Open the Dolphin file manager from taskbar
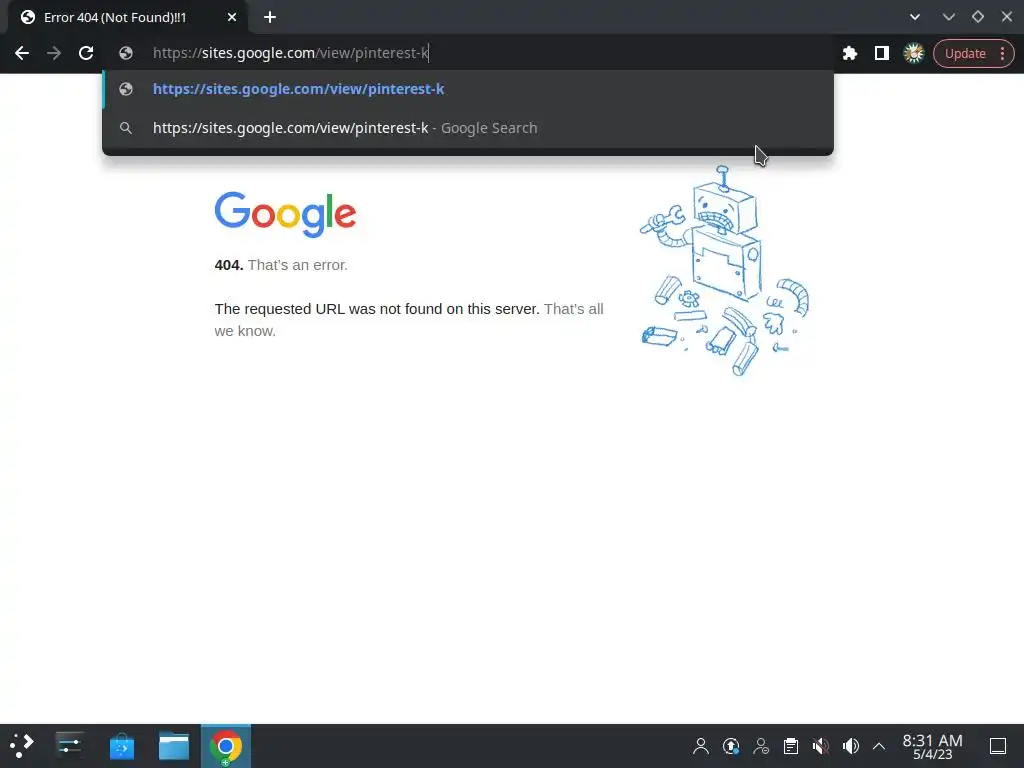The height and width of the screenshot is (768, 1024). coord(174,746)
